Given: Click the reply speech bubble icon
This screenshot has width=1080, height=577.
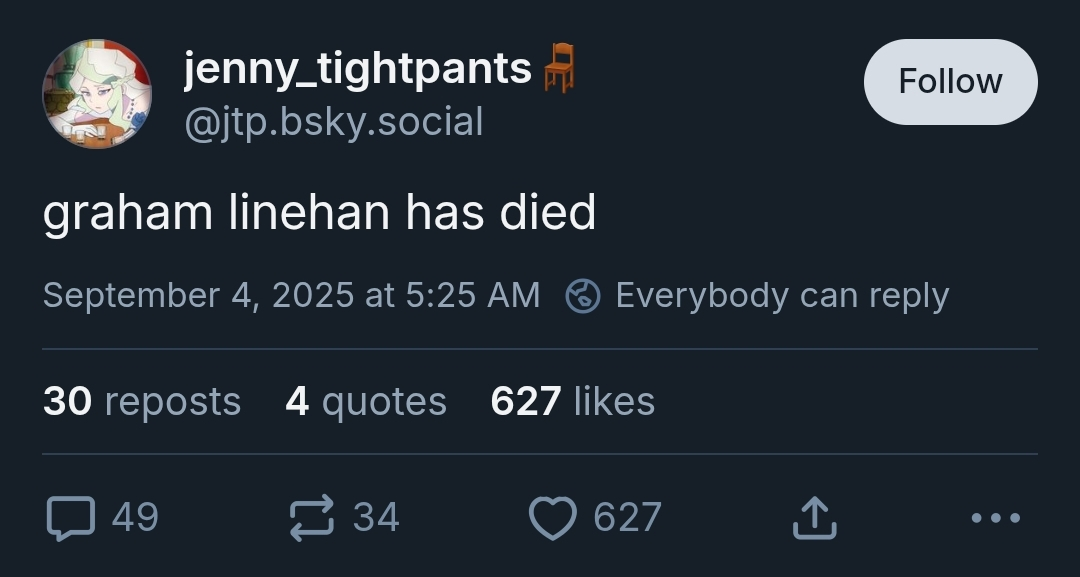Looking at the screenshot, I should 71,518.
